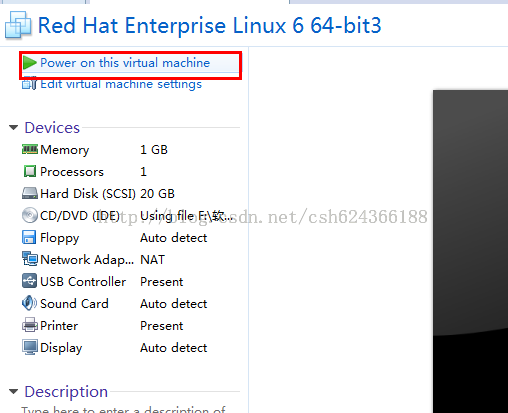Collapse the Devices section arrow
The height and width of the screenshot is (413, 508).
(13, 127)
